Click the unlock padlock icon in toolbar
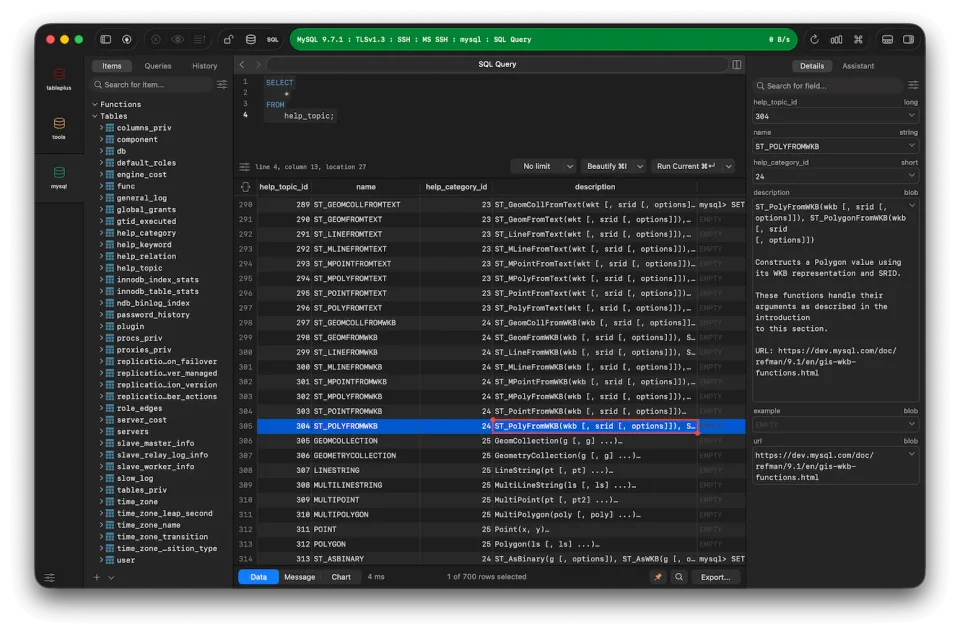Viewport: 960px width, 634px height. click(x=228, y=39)
